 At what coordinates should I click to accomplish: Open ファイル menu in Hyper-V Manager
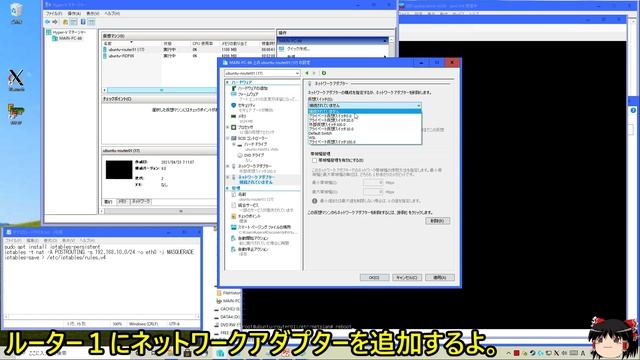pos(53,13)
